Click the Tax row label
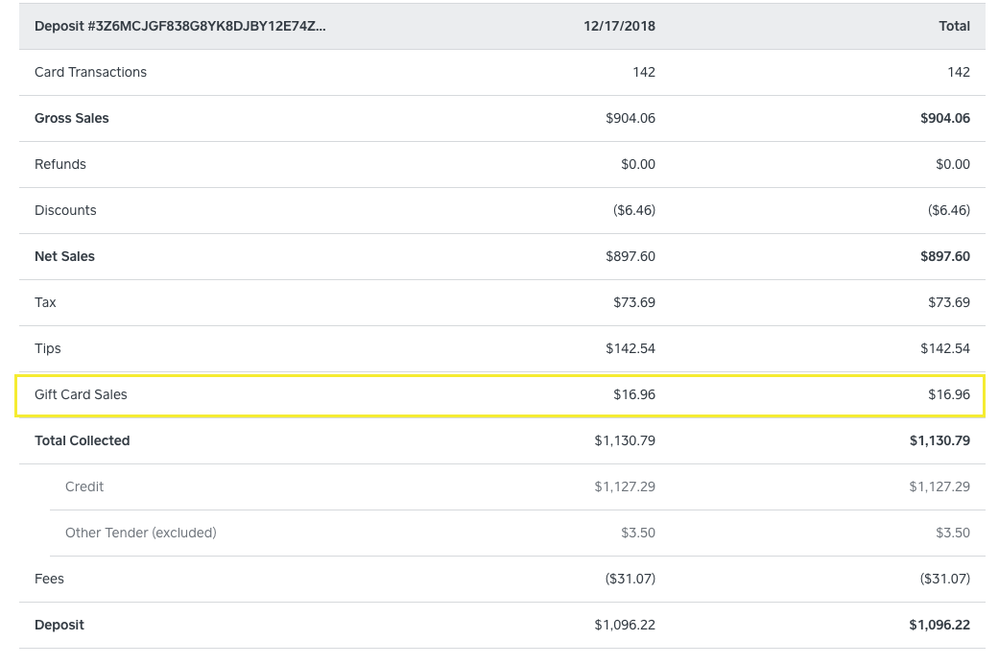The image size is (999, 663). (45, 302)
